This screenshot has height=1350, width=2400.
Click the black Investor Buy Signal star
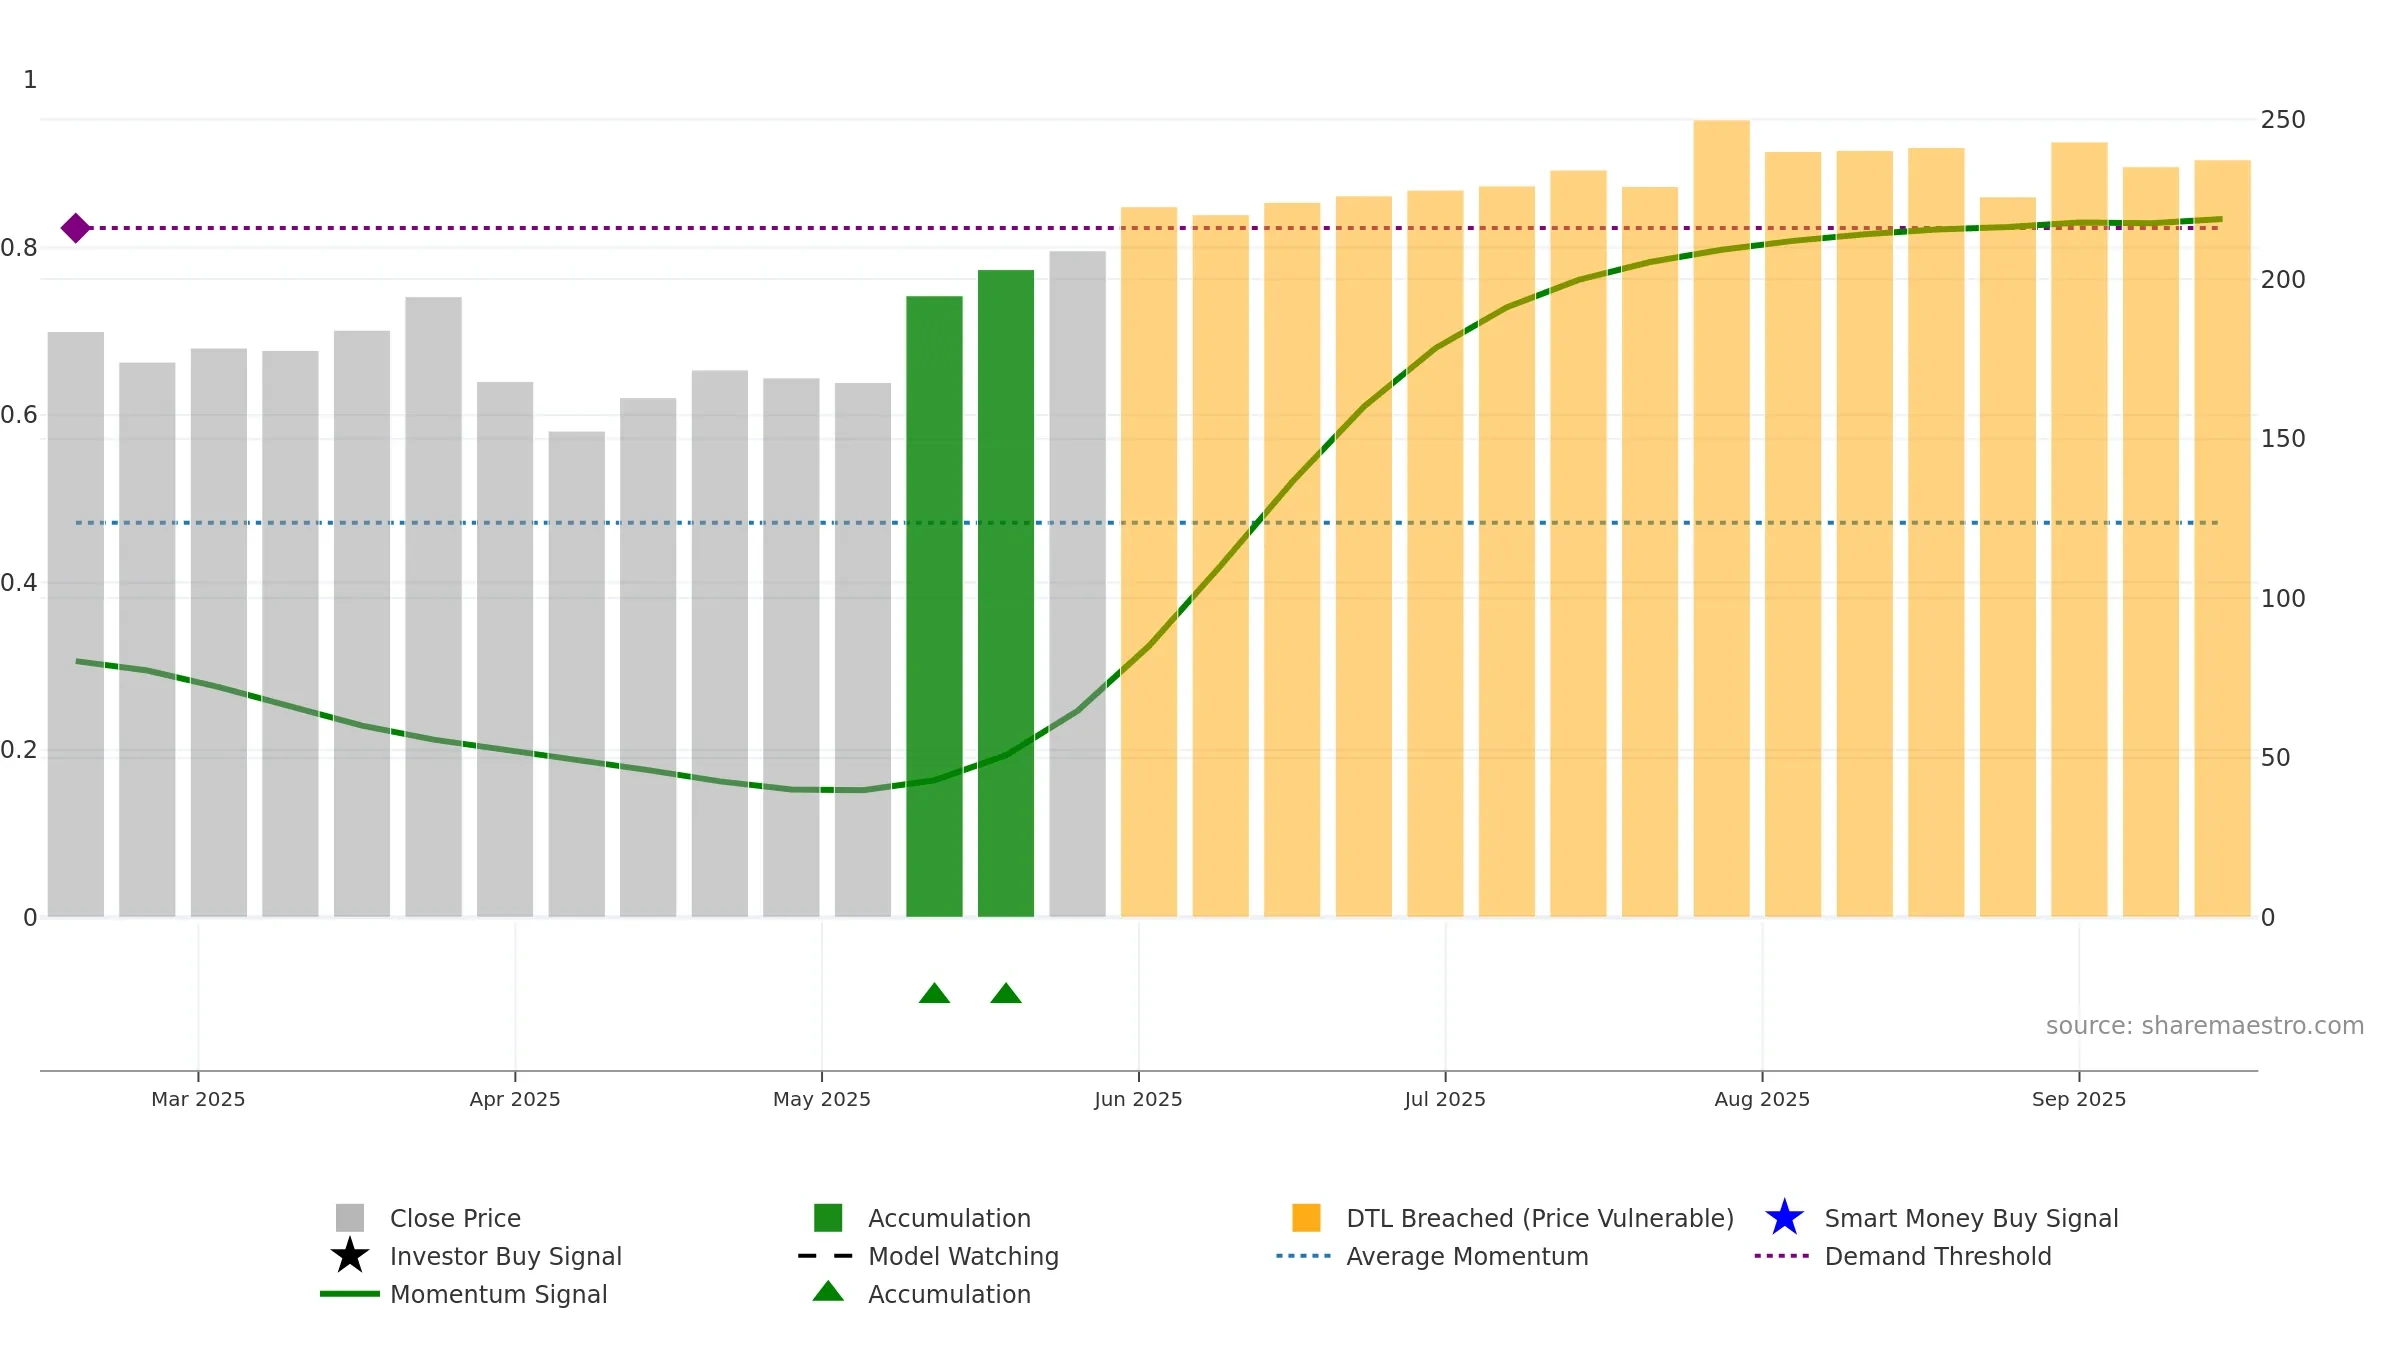350,1256
